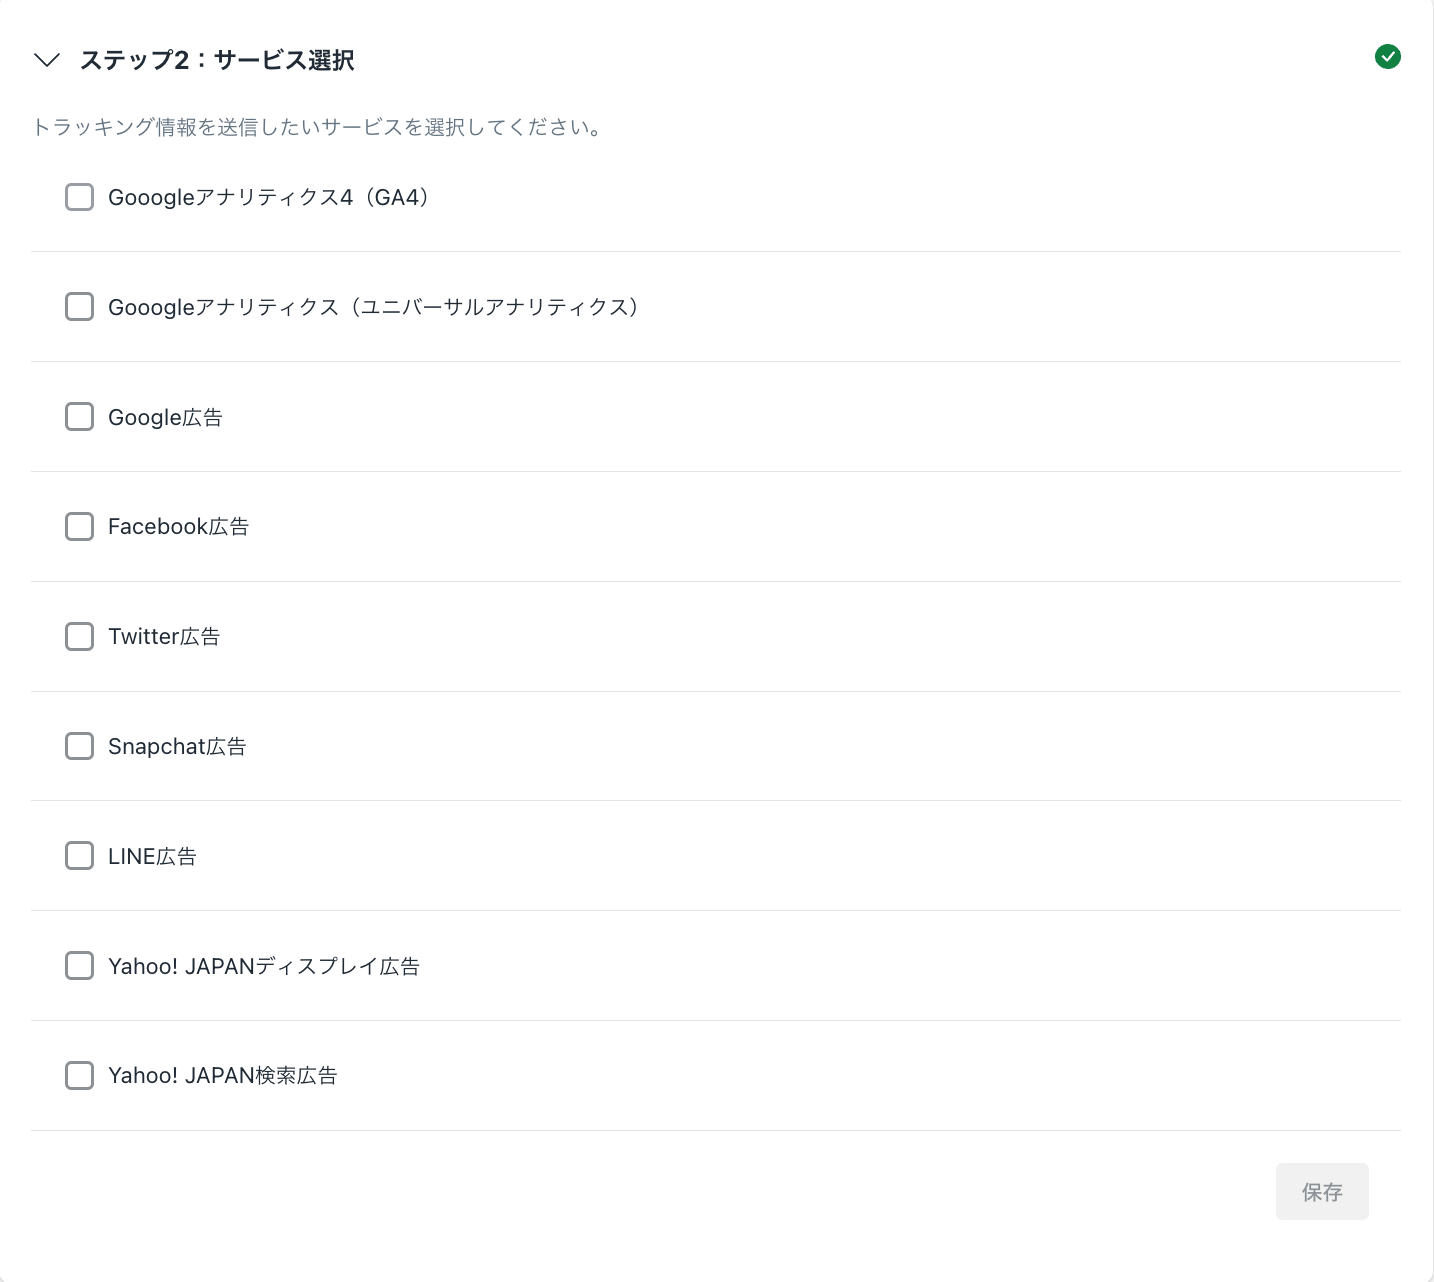Click the LINE広告 label text
The image size is (1434, 1282).
(x=152, y=856)
